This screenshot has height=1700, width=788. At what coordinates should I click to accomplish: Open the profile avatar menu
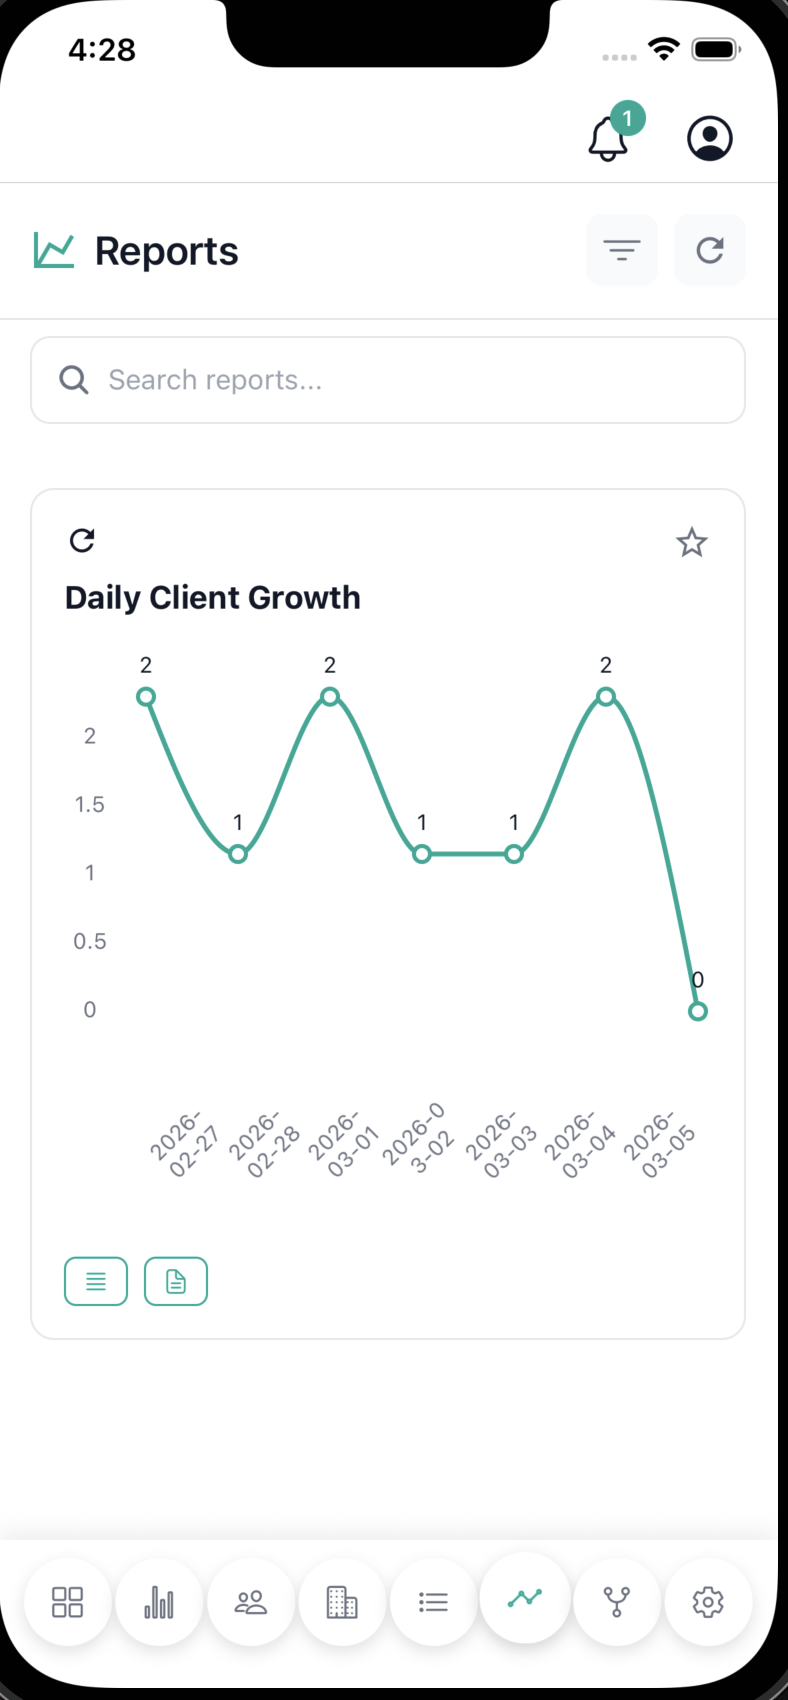pyautogui.click(x=710, y=138)
